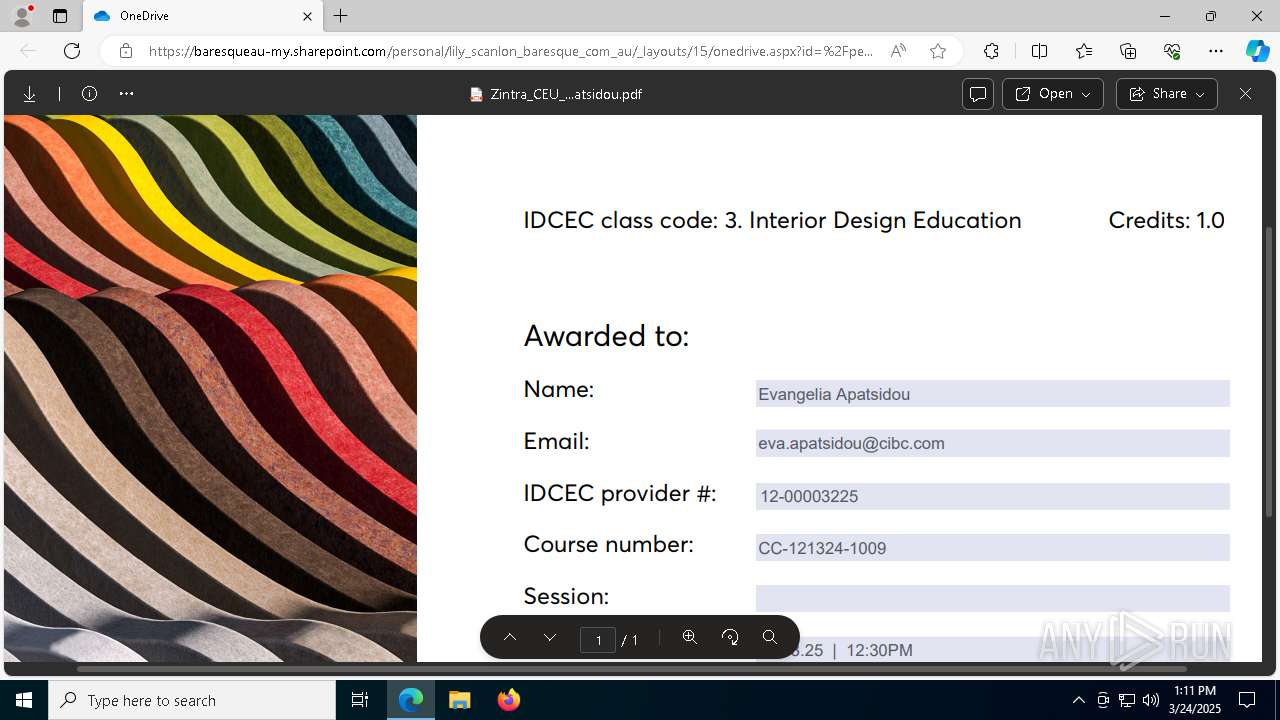Open the notification center
Screen dimensions: 1280x720
tap(1248, 700)
